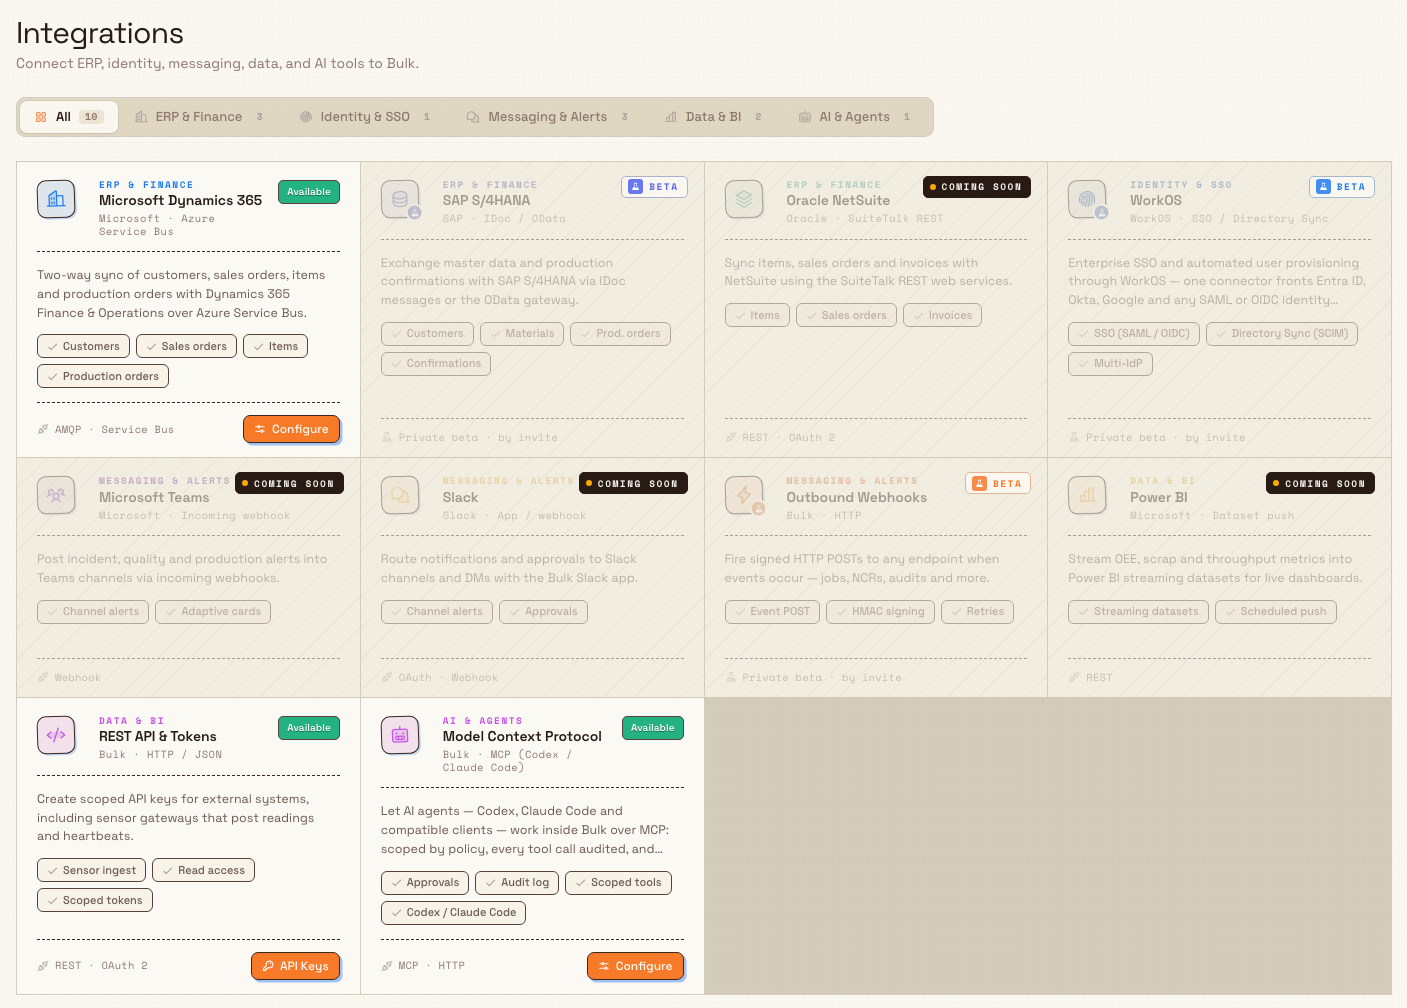1407x1008 pixels.
Task: Click the Power BI chart icon
Action: tap(1087, 495)
